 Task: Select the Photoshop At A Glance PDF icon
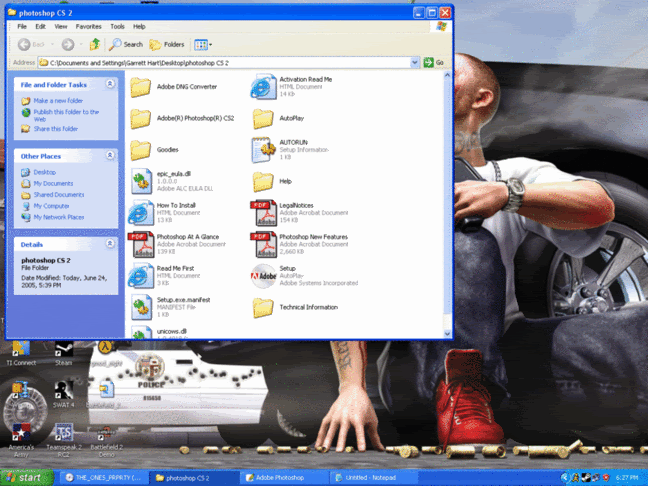point(141,245)
